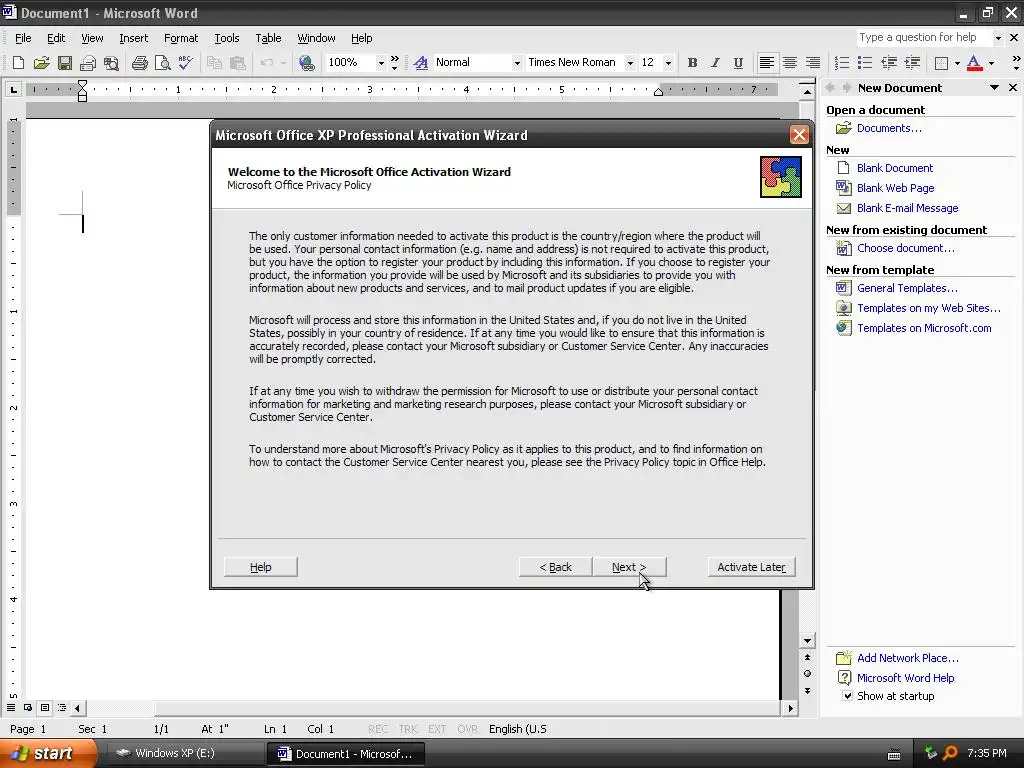Click the Insert Hyperlink globe icon
The image size is (1024, 768).
[306, 63]
